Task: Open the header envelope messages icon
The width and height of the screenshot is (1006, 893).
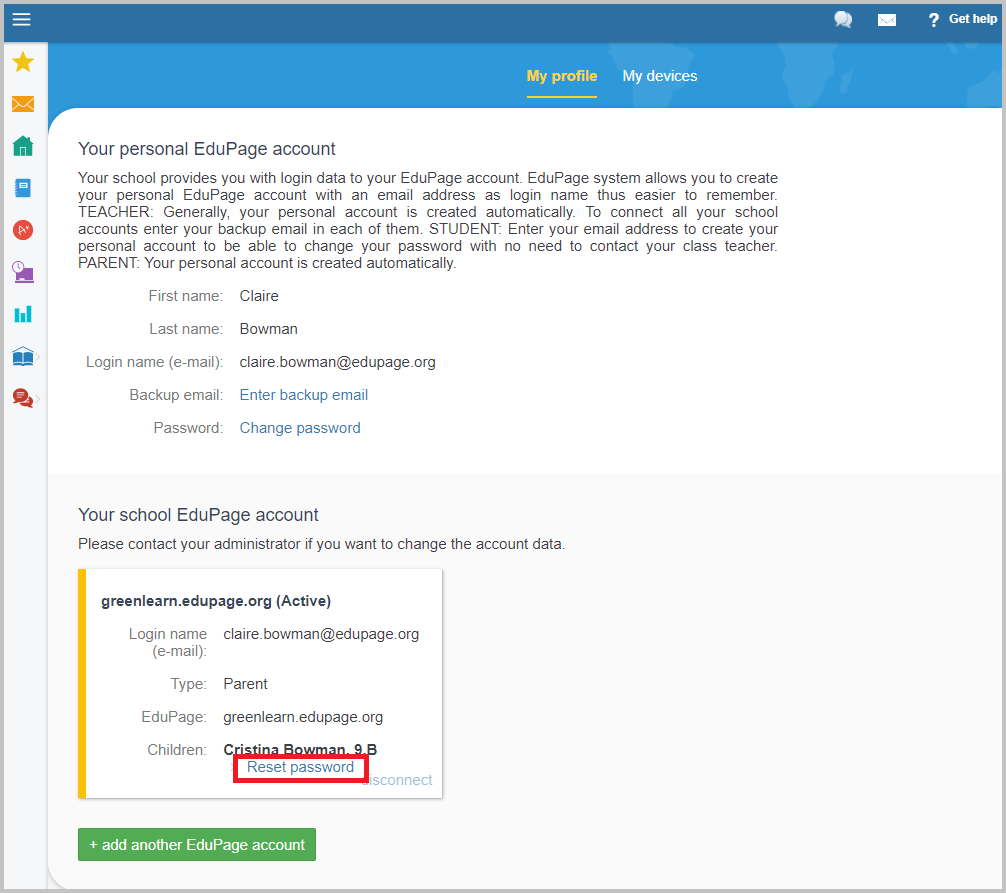Action: pos(887,21)
